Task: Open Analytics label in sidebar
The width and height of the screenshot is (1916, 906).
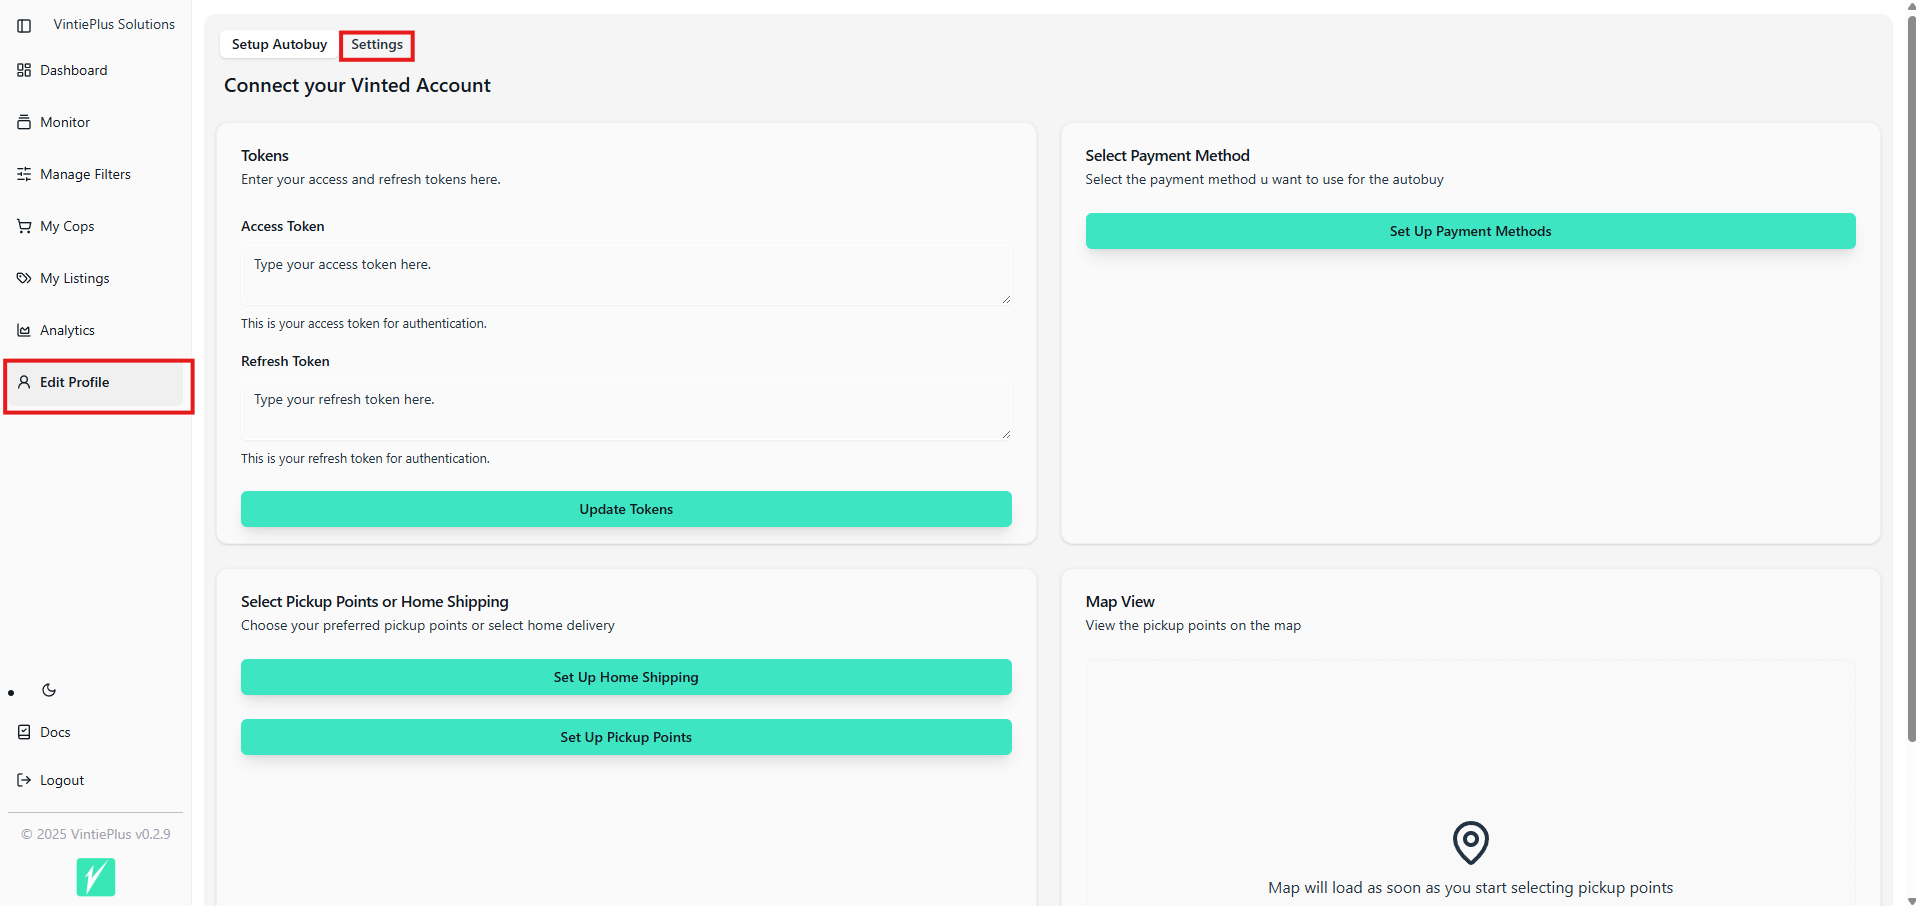Action: (67, 330)
